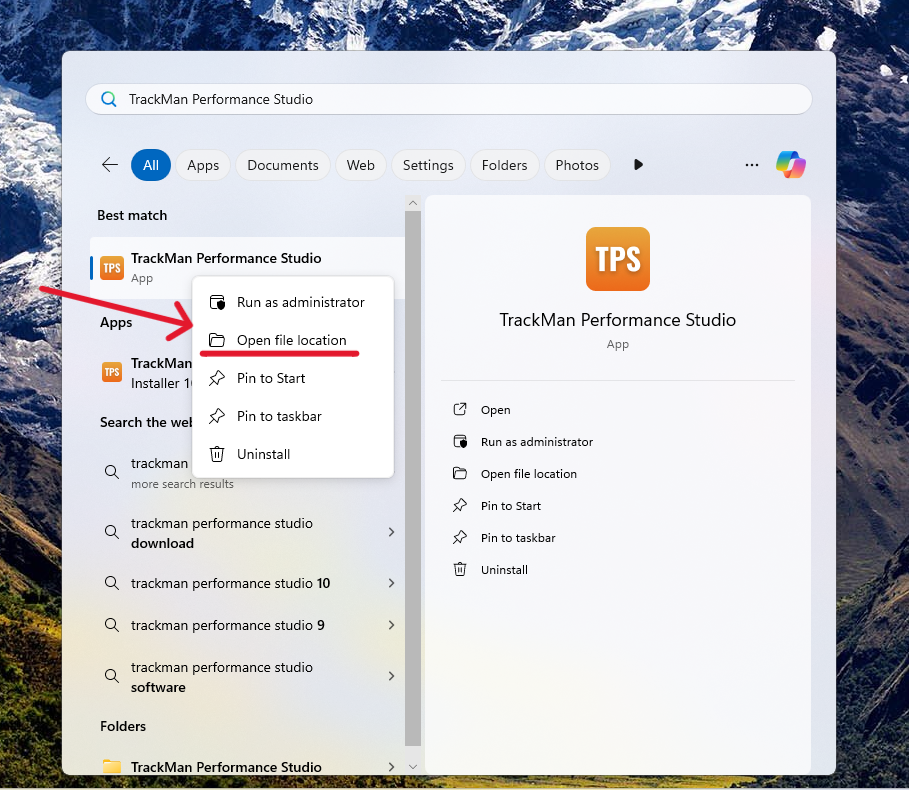This screenshot has height=790, width=909.
Task: Switch to the Photos filter tab
Action: 577,165
